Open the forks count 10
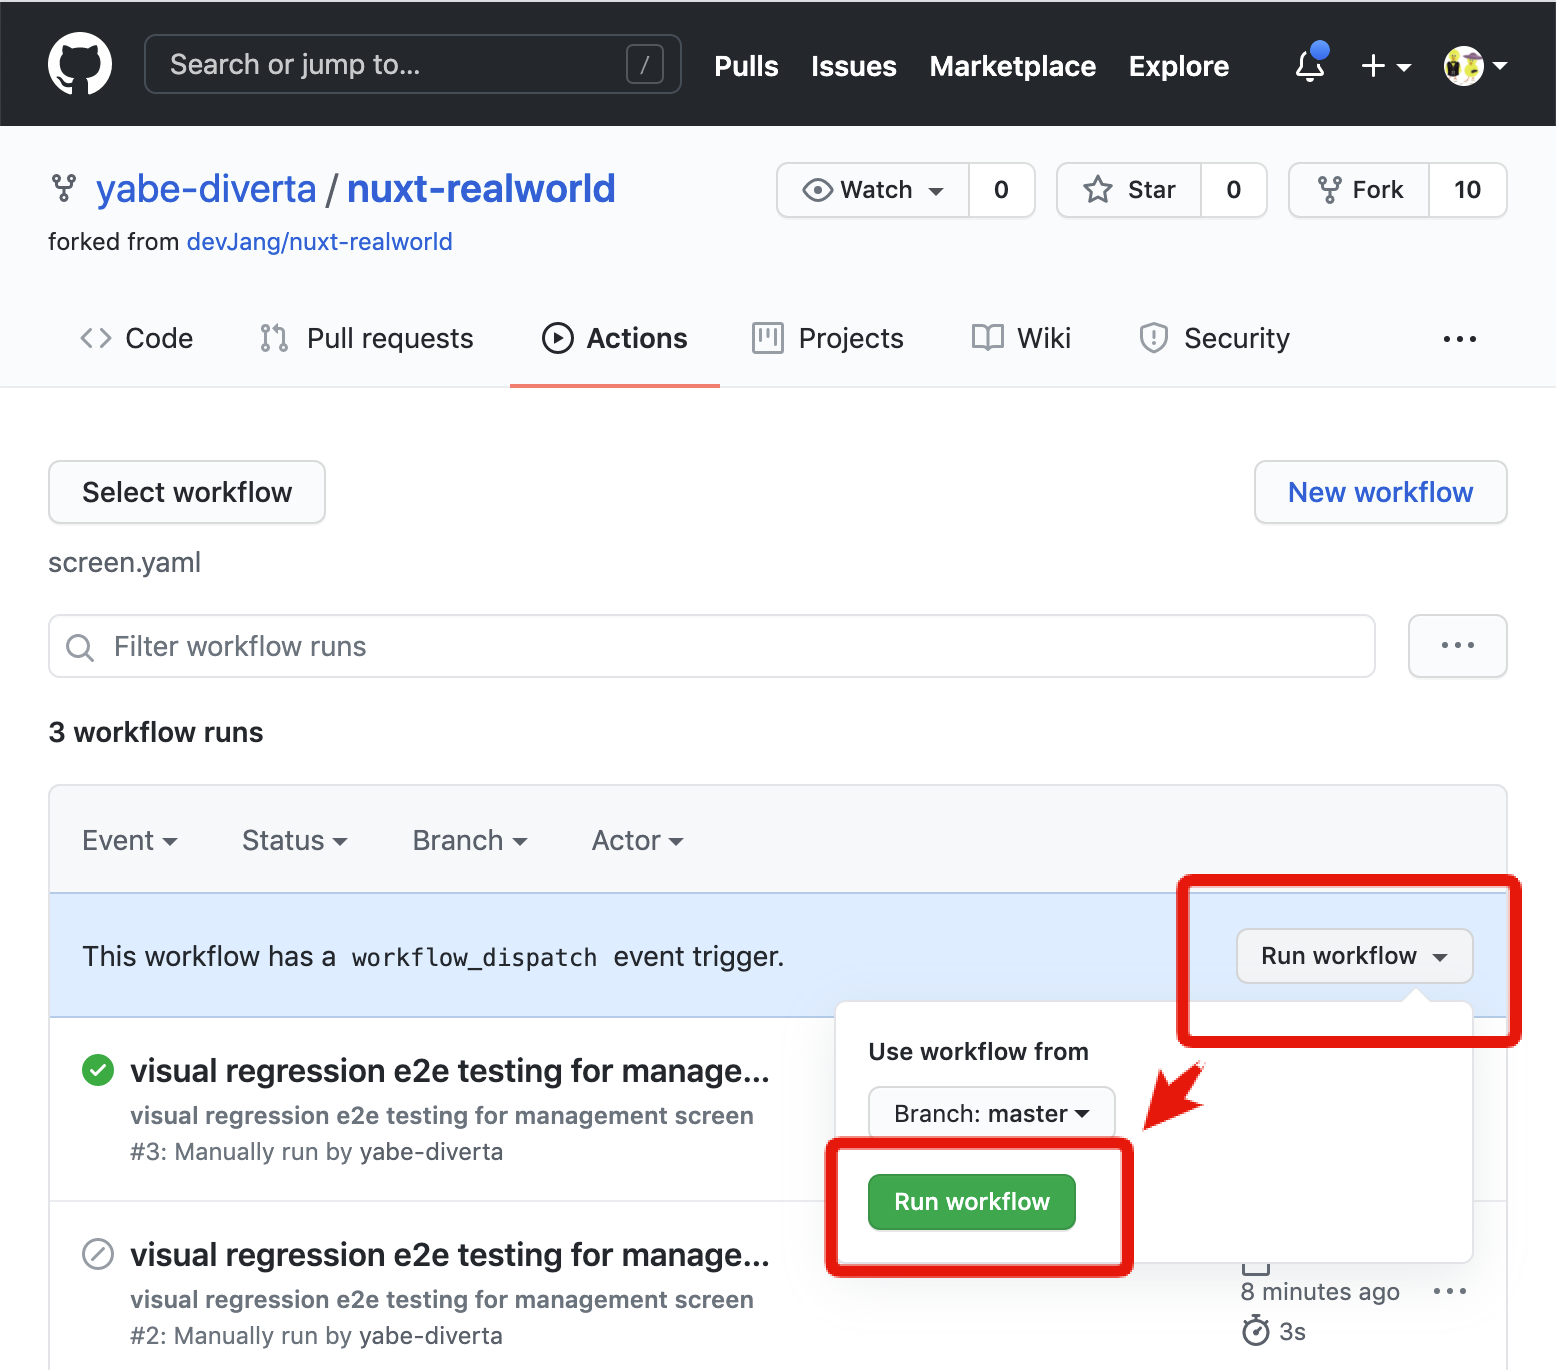 (x=1467, y=190)
